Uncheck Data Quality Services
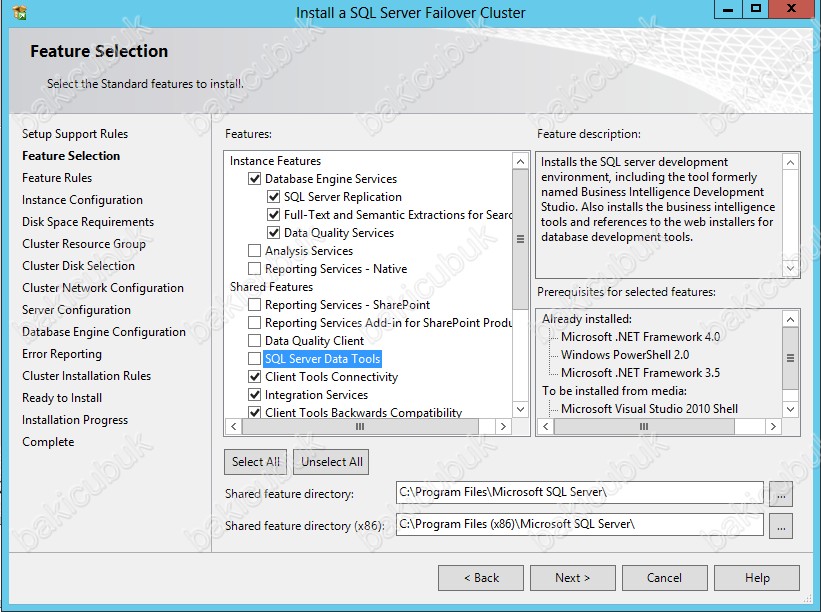Viewport: 821px width, 612px height. pos(273,232)
